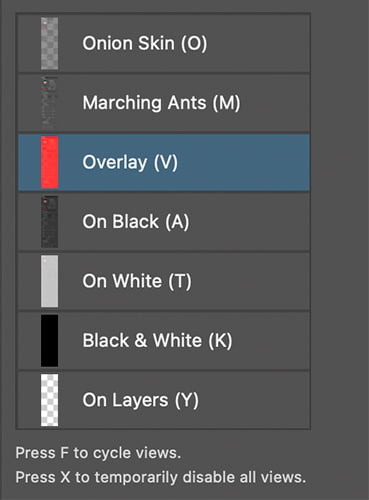Click the On Black preview thumbnail

pyautogui.click(x=49, y=222)
